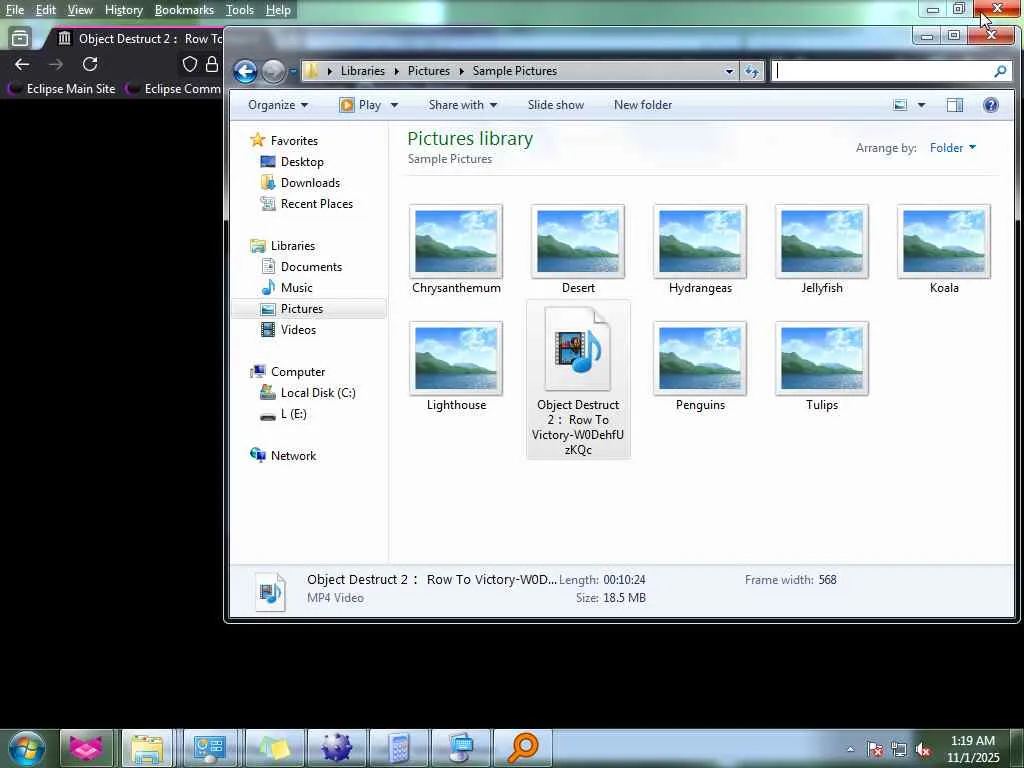1024x768 pixels.
Task: Select Downloads in Favorites
Action: click(x=310, y=183)
